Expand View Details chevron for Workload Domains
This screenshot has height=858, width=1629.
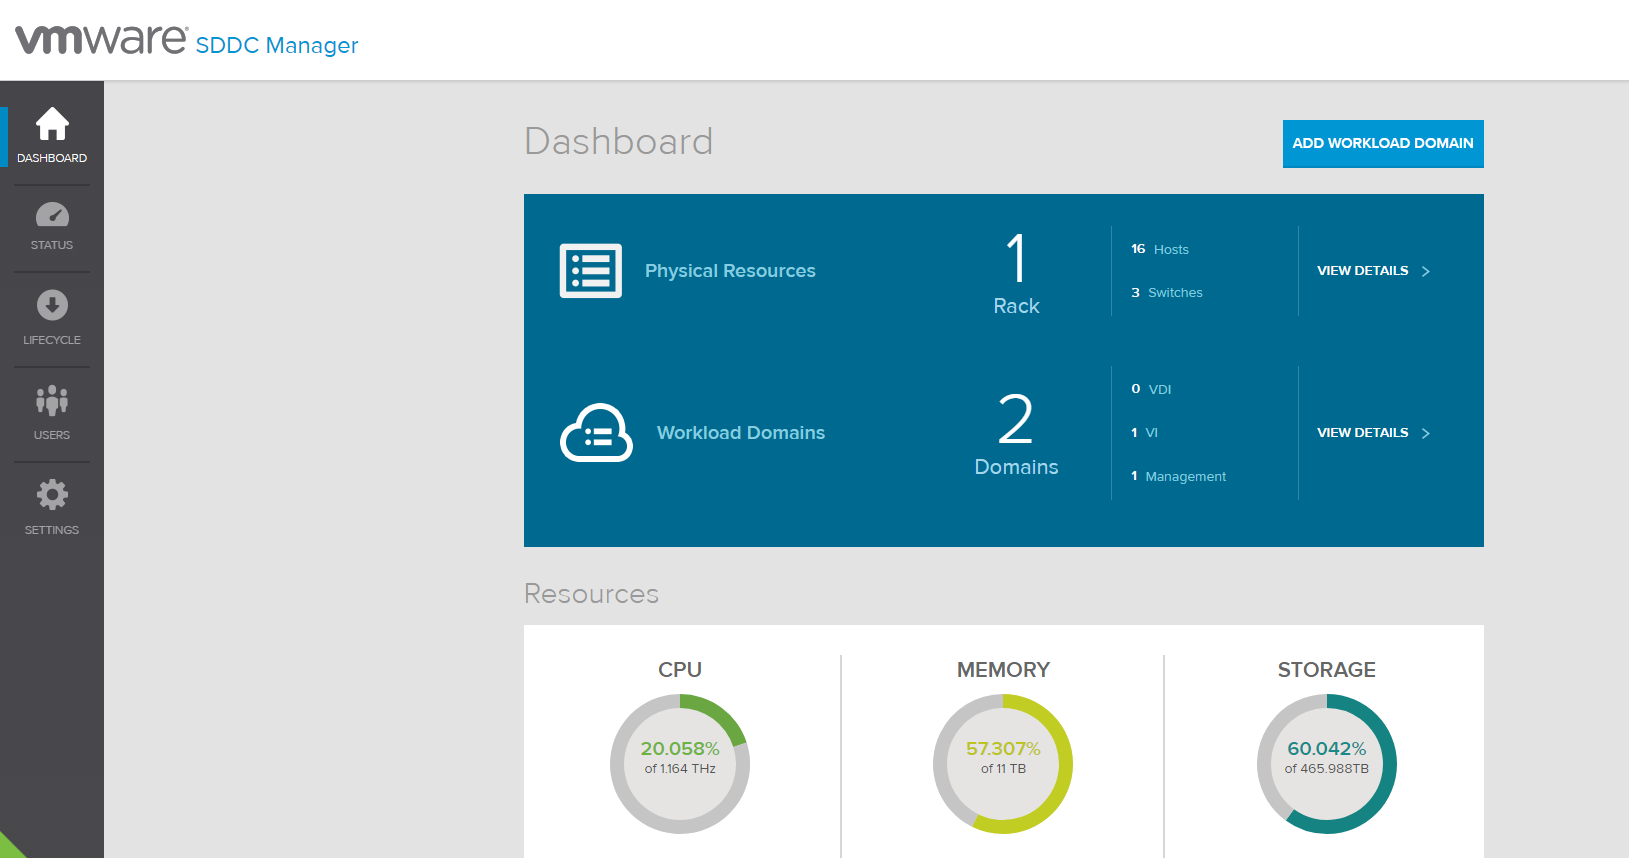(x=1426, y=433)
